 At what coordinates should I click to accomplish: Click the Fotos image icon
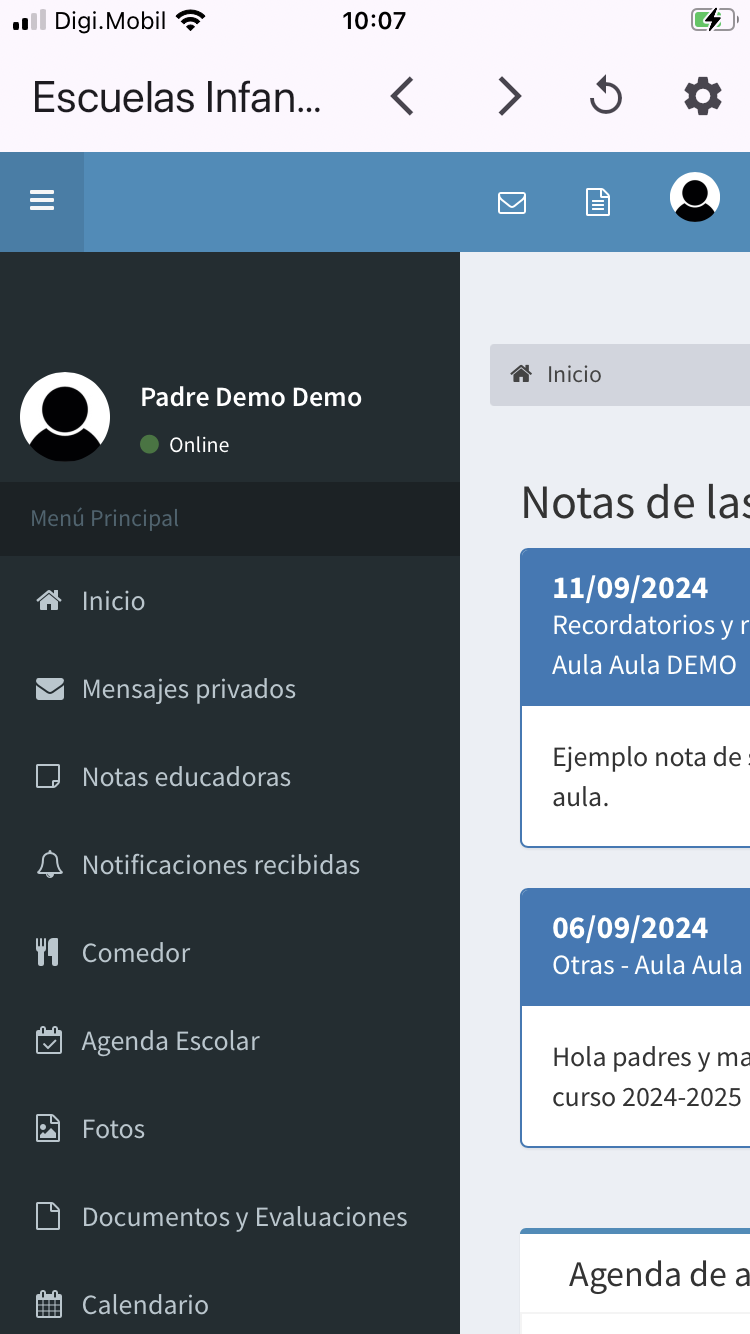[x=48, y=1129]
